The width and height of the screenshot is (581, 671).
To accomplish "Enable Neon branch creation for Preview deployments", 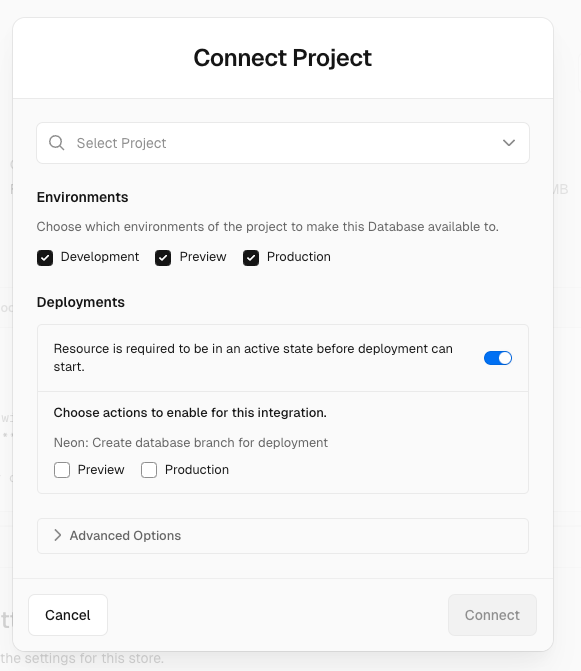I will tap(62, 470).
